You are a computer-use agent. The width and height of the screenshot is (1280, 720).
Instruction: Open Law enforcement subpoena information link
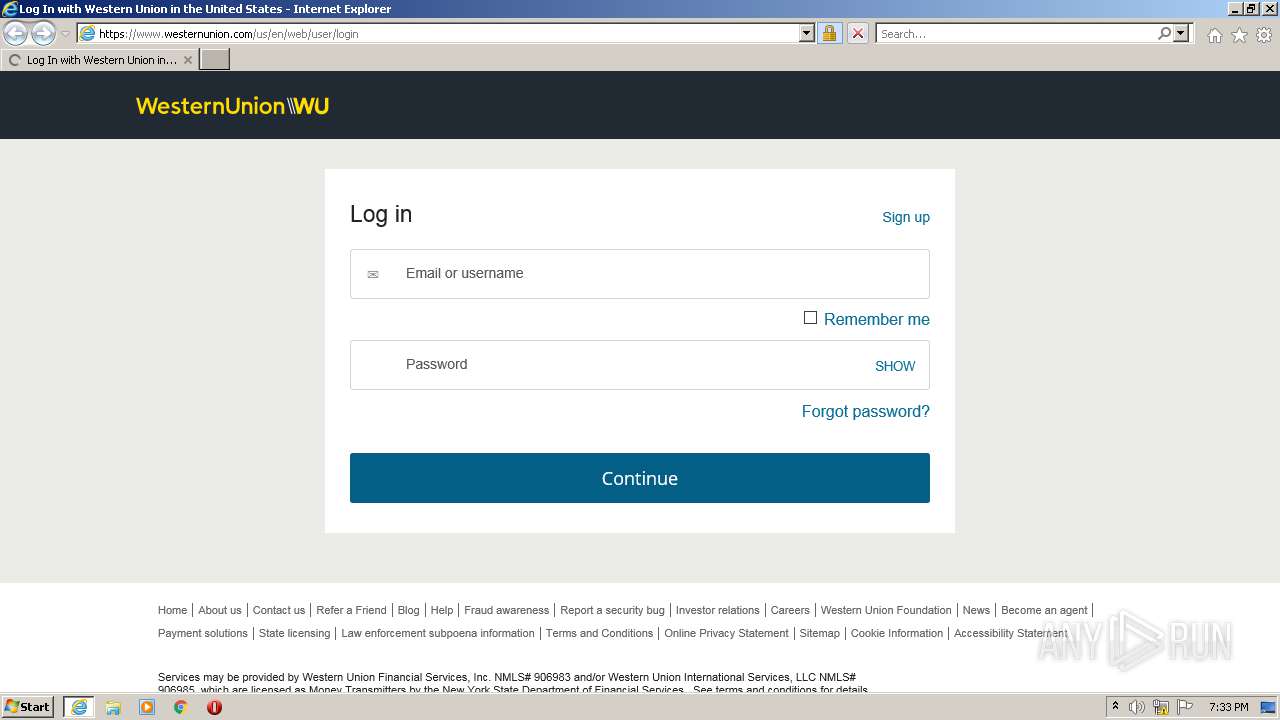pos(438,633)
